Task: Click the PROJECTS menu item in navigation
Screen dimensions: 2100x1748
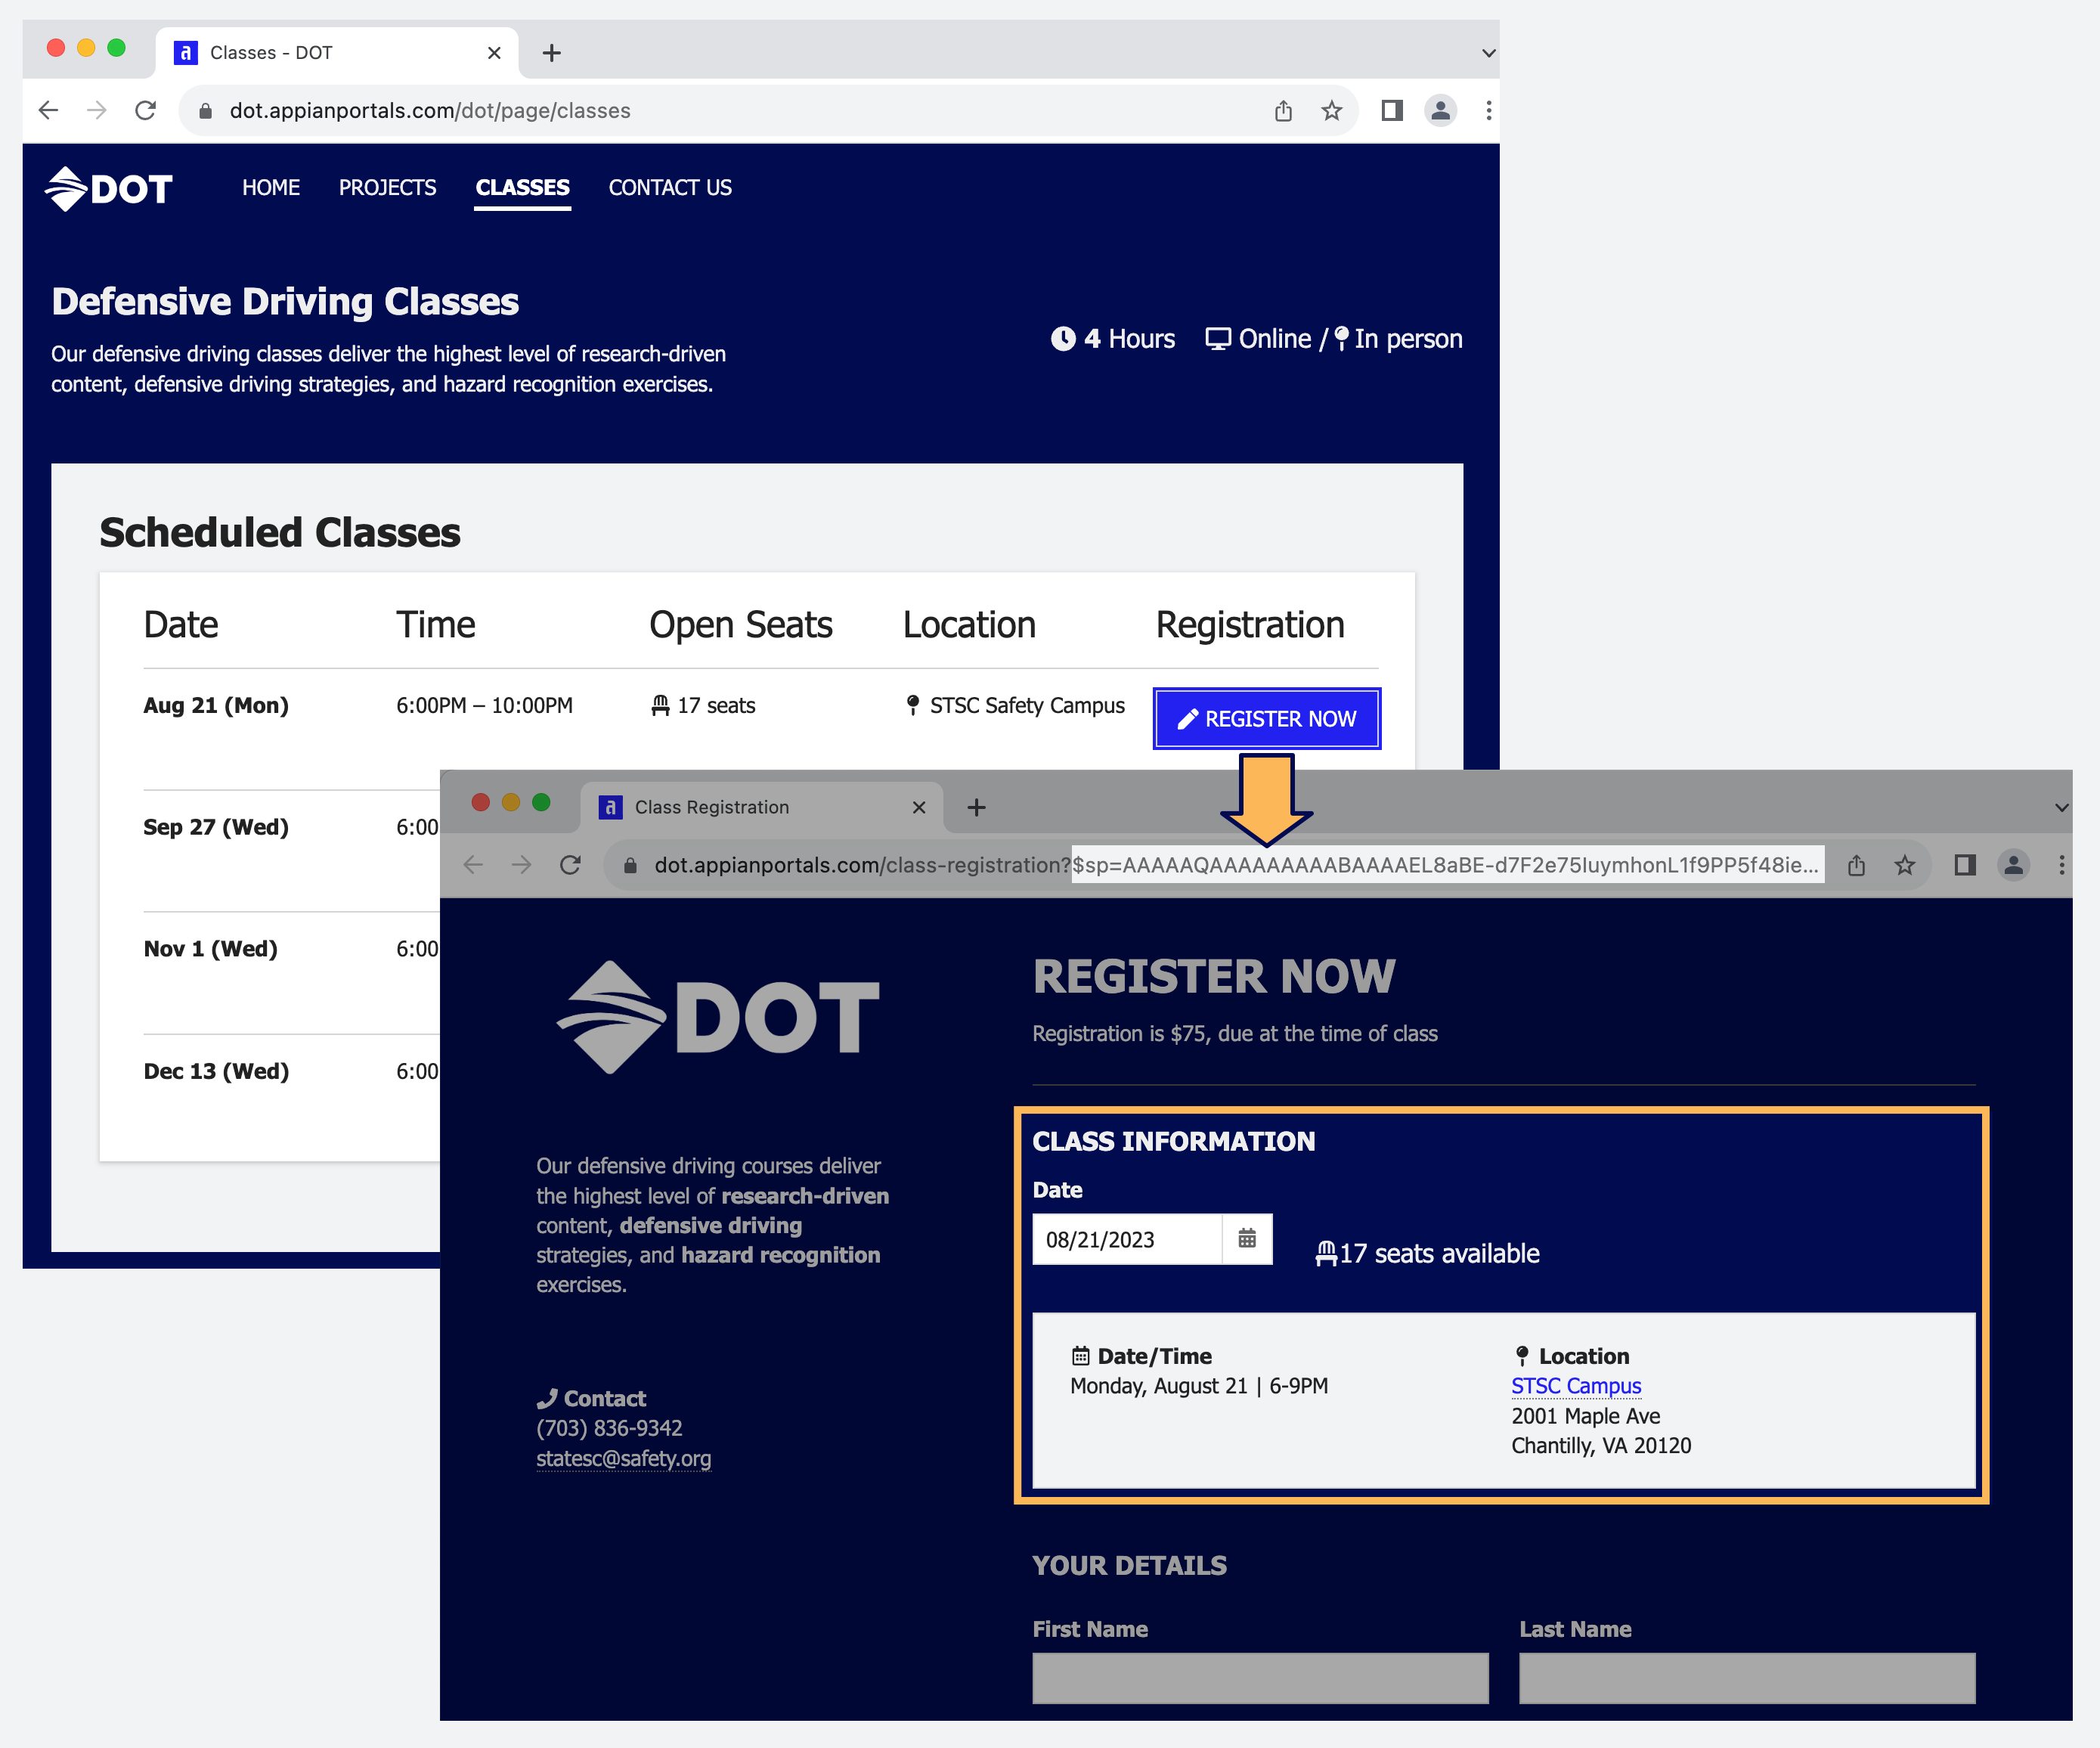Action: (387, 188)
